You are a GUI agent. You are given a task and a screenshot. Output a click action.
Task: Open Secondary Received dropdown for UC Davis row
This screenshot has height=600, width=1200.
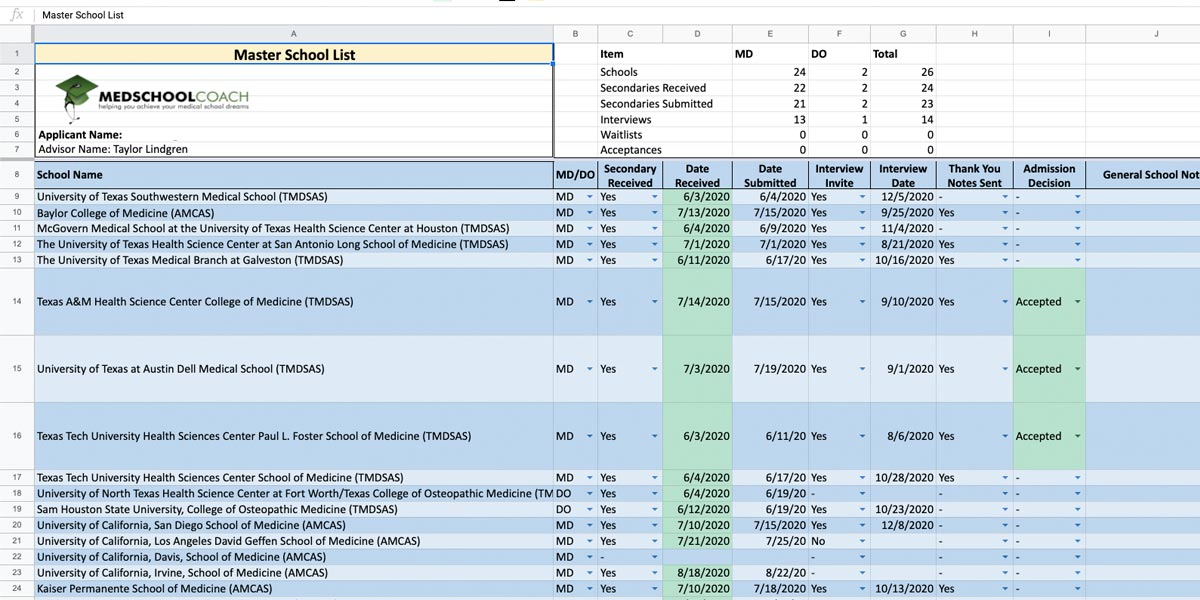pos(655,558)
